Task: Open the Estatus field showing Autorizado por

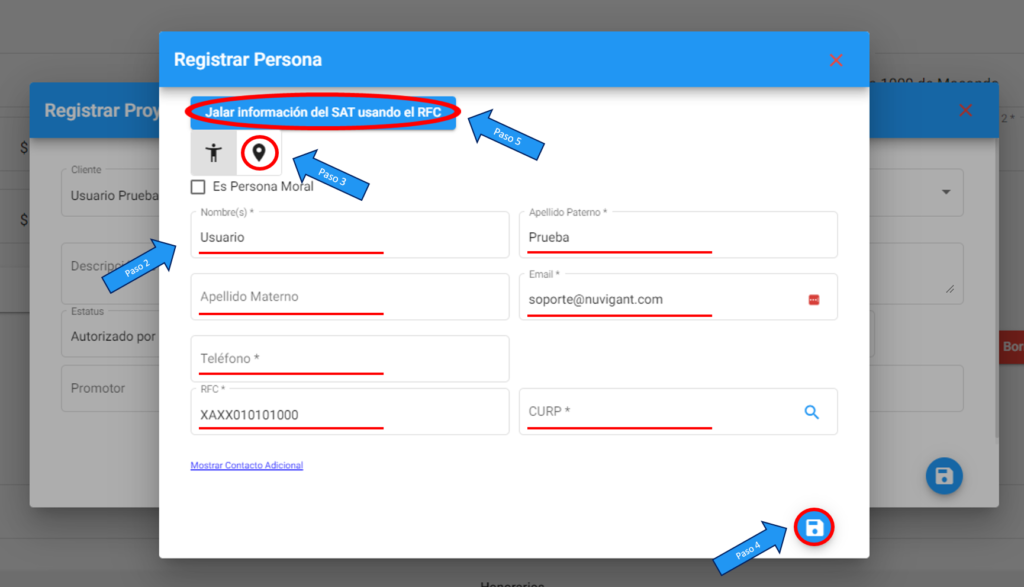Action: [x=111, y=334]
